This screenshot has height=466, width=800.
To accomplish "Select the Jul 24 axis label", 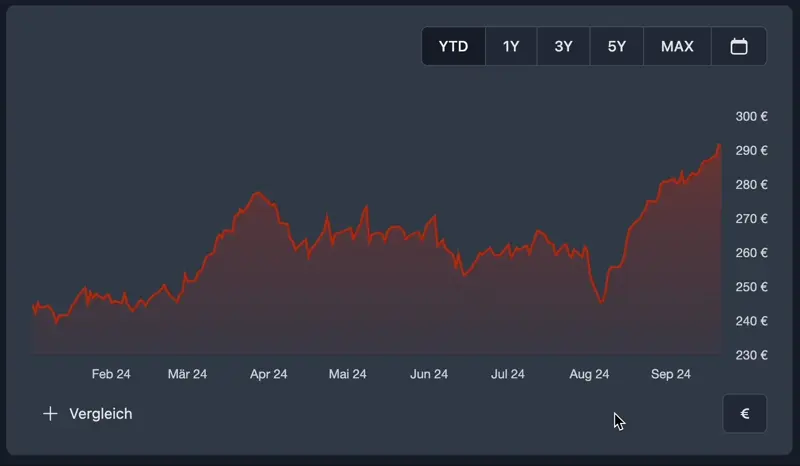I will click(x=507, y=375).
